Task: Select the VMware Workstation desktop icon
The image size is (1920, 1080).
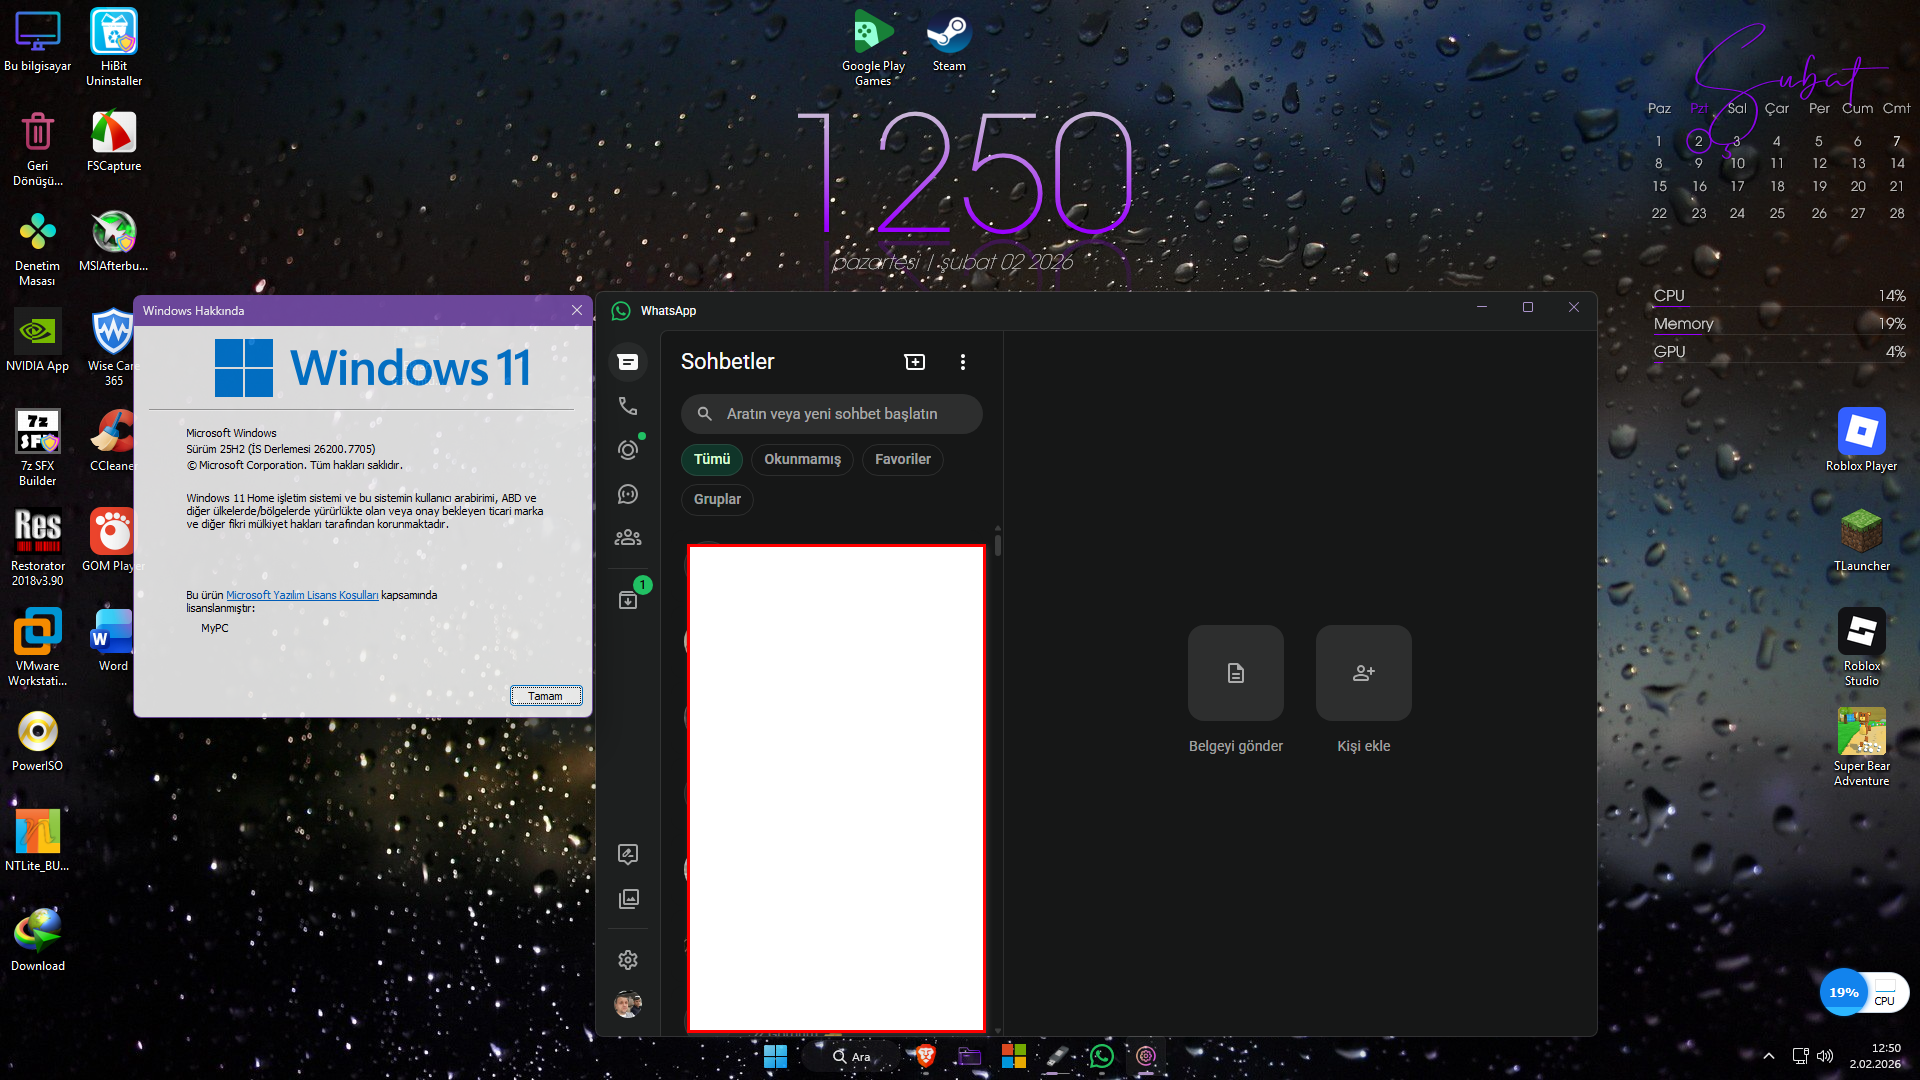Action: tap(38, 648)
